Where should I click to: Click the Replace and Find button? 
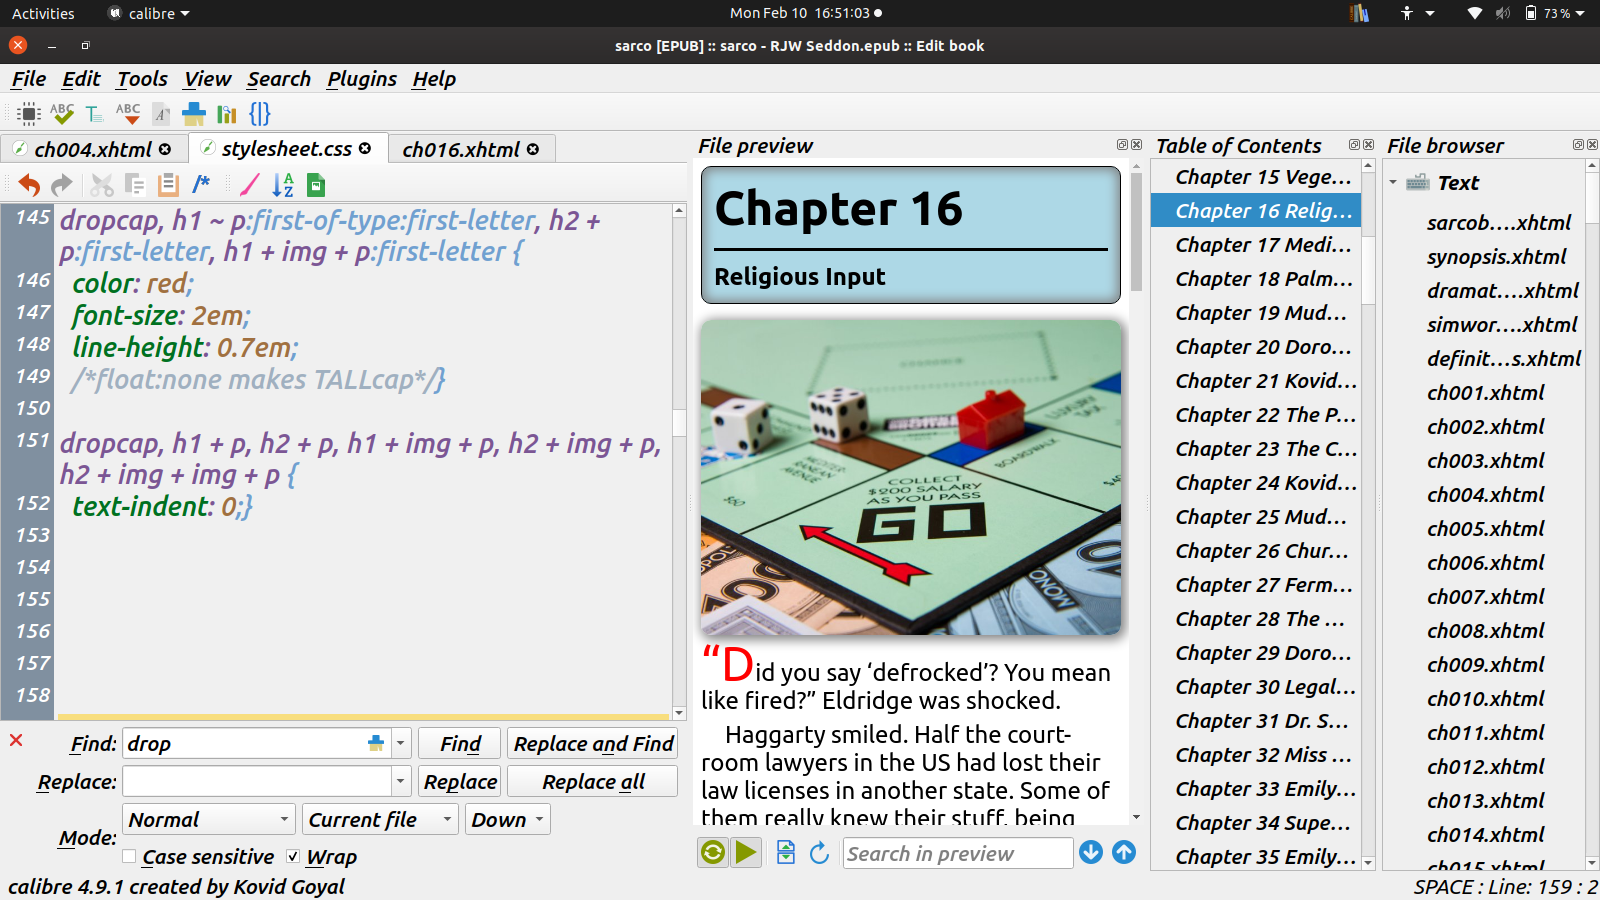[593, 743]
